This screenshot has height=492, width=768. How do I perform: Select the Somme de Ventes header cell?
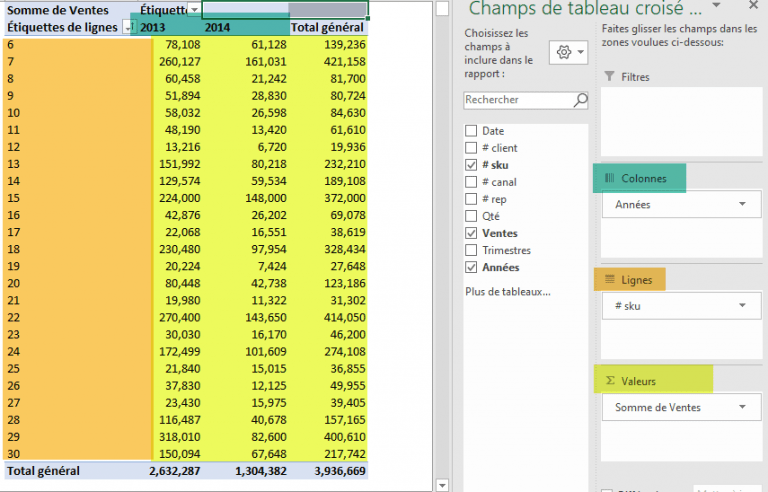(x=70, y=10)
